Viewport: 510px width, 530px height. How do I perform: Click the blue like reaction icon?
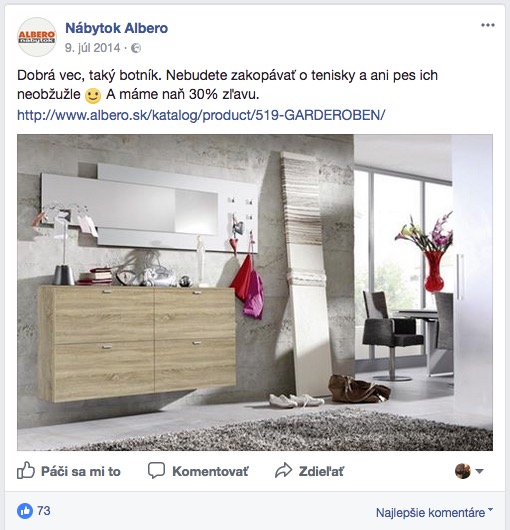pyautogui.click(x=25, y=511)
